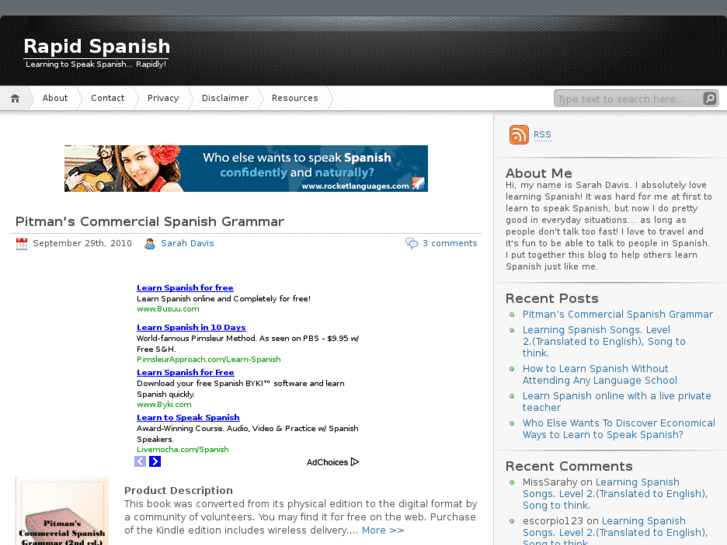Image resolution: width=727 pixels, height=545 pixels.
Task: Open How to Learn Spanish Without Attending school post
Action: click(600, 374)
